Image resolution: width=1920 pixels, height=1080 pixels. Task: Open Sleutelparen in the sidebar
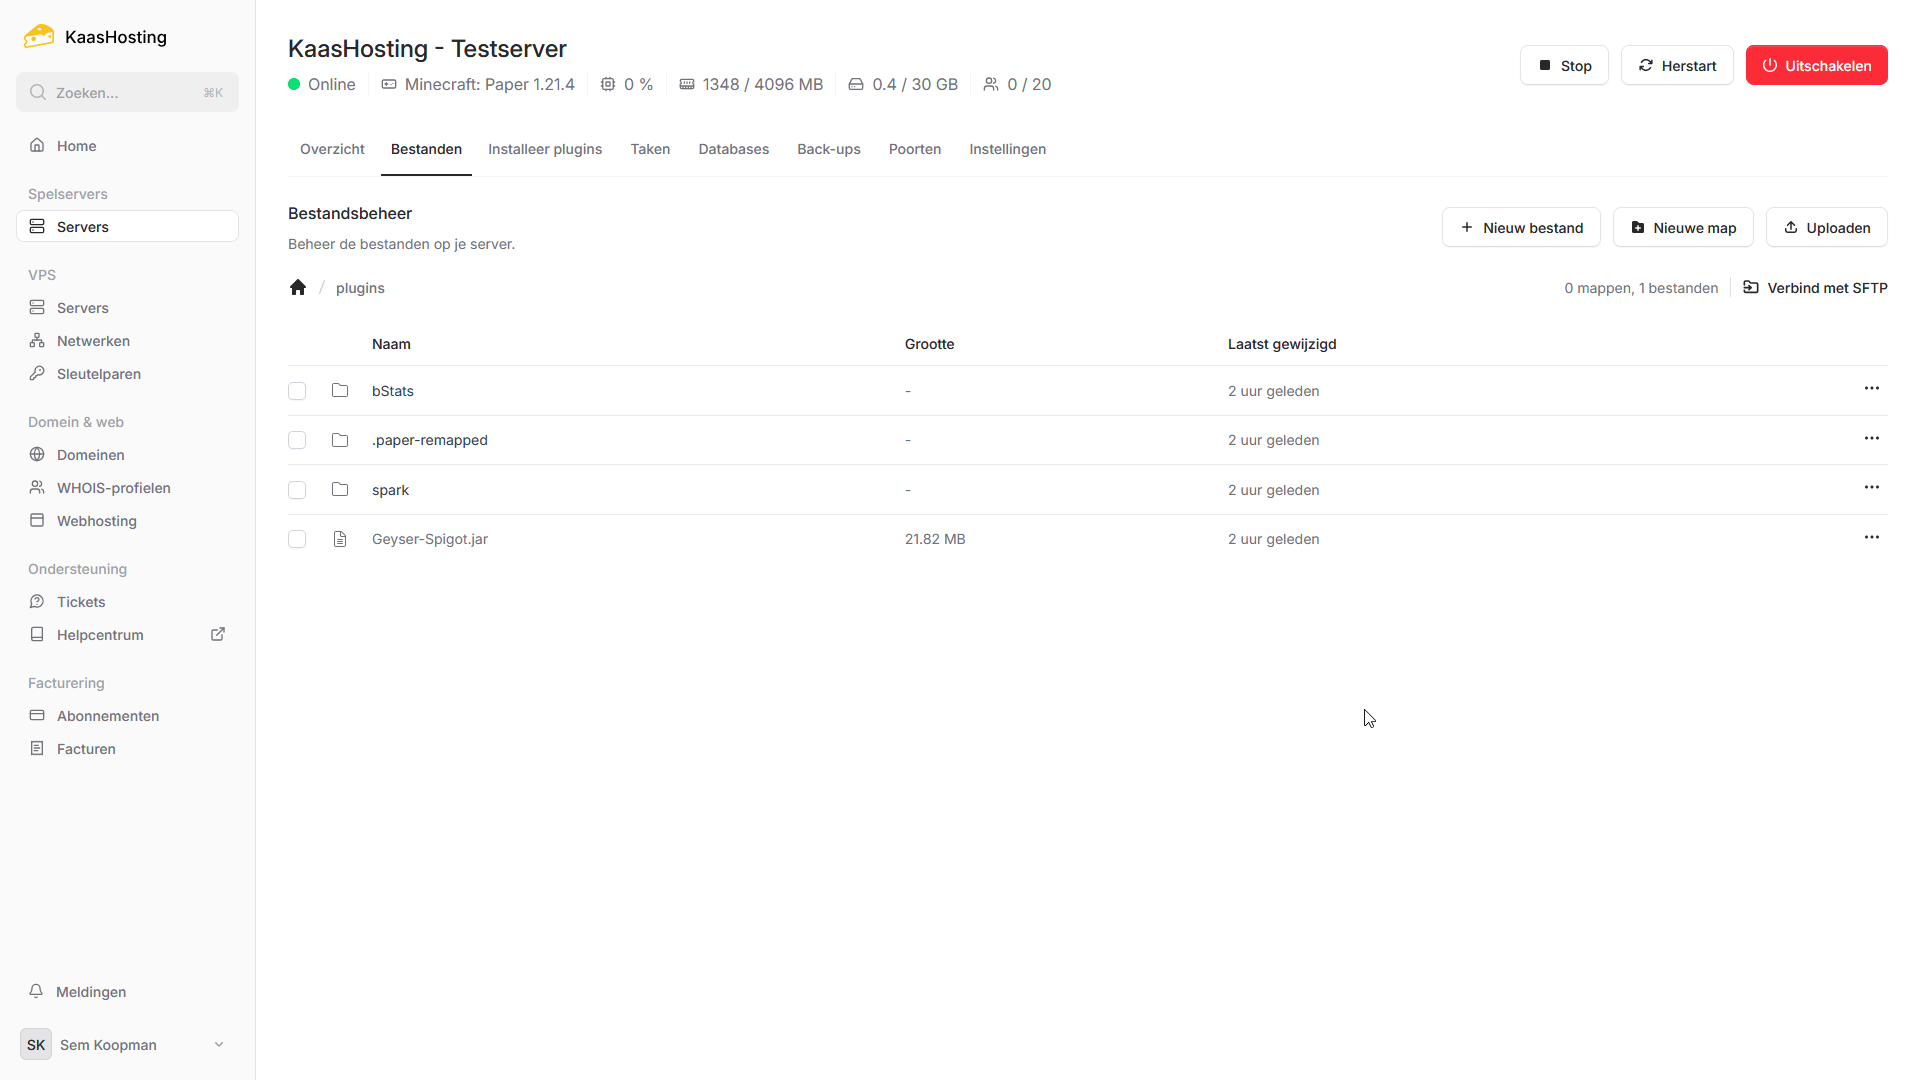[x=98, y=374]
